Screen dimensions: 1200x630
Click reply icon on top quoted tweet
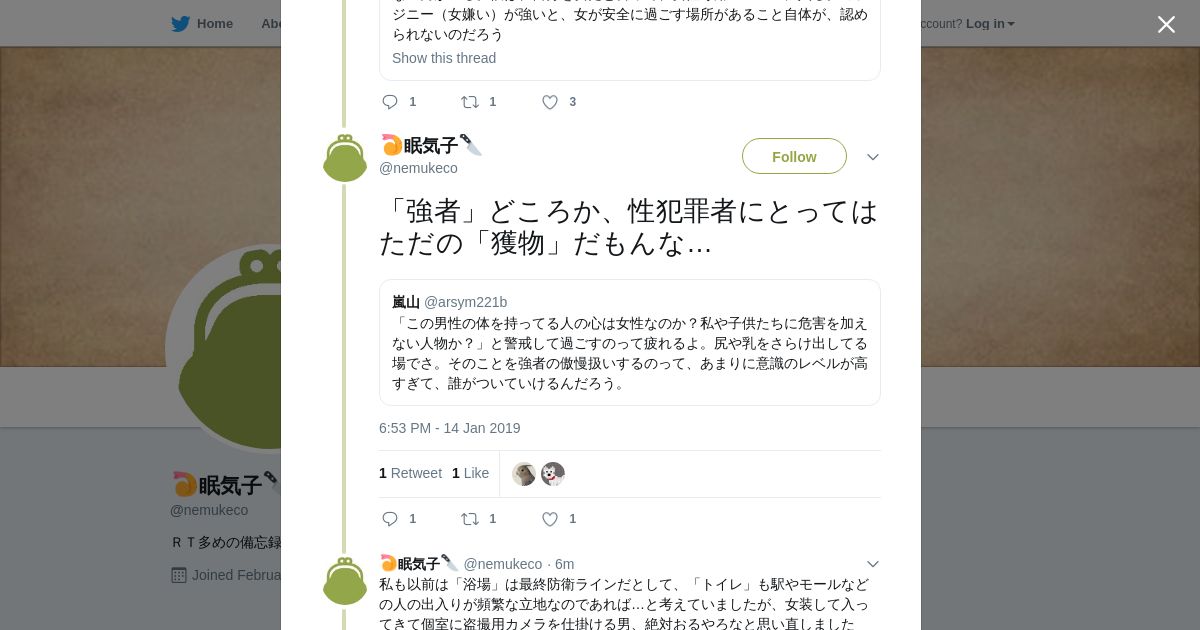[391, 102]
